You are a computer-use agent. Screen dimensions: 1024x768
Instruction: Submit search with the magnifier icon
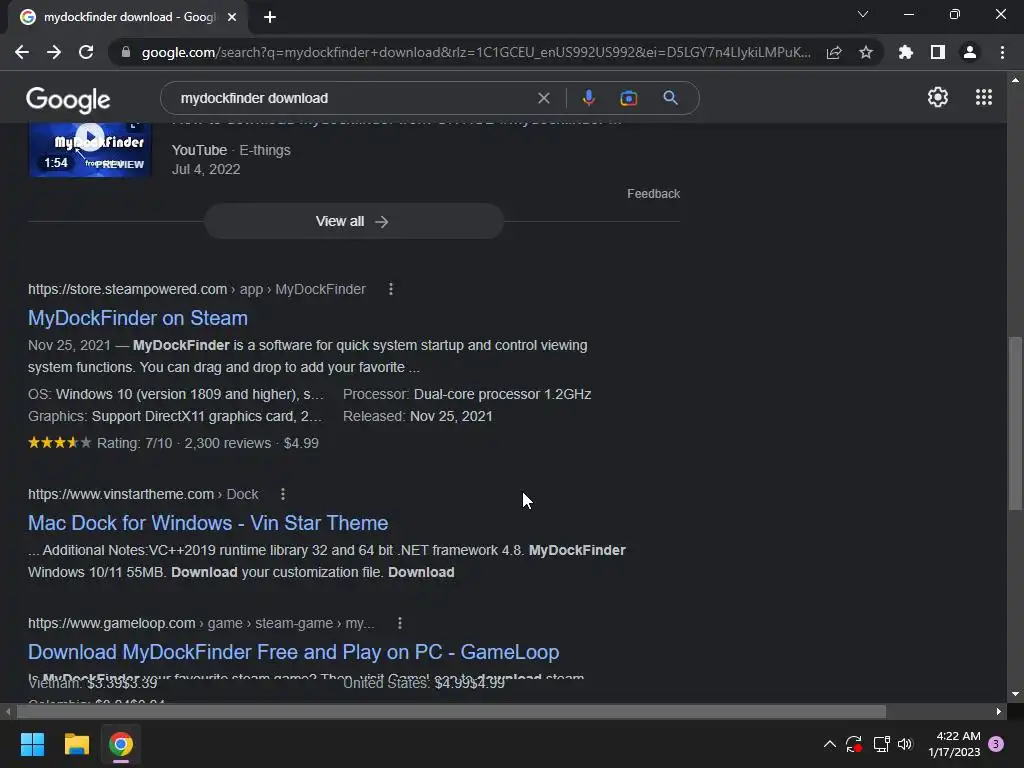pos(670,98)
